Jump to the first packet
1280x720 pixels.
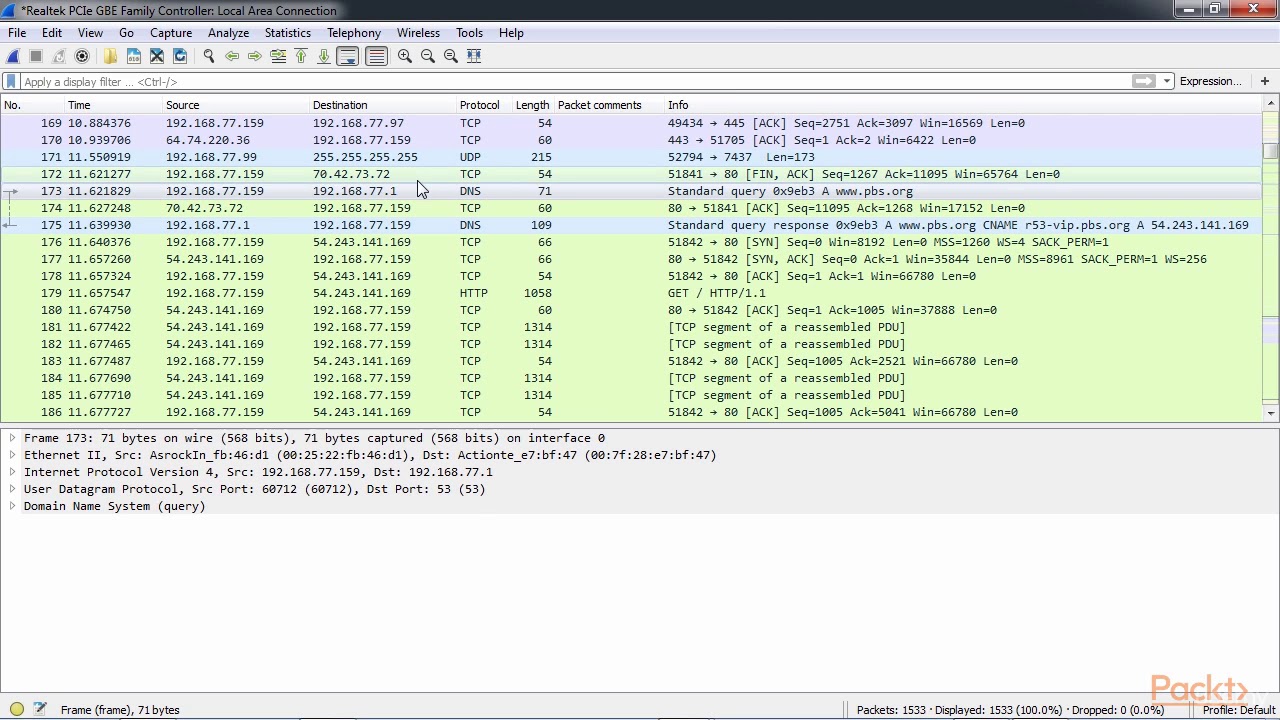click(x=301, y=56)
